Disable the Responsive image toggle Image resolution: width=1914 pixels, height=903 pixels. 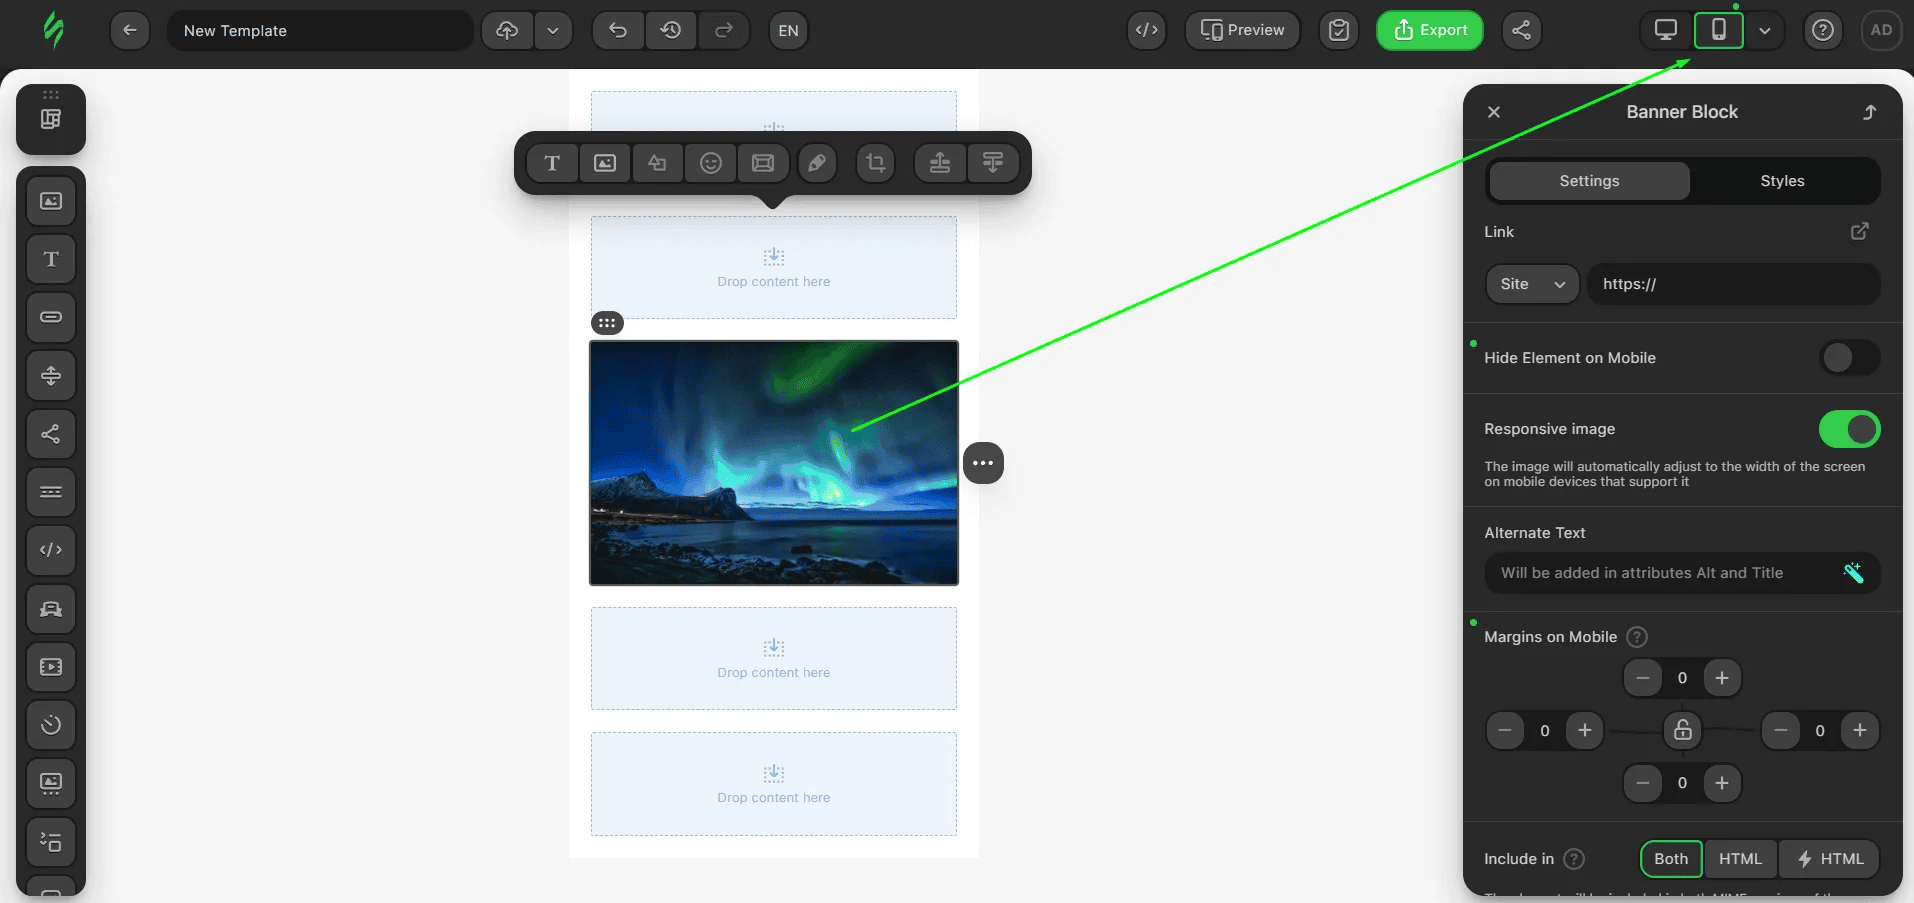(x=1849, y=429)
